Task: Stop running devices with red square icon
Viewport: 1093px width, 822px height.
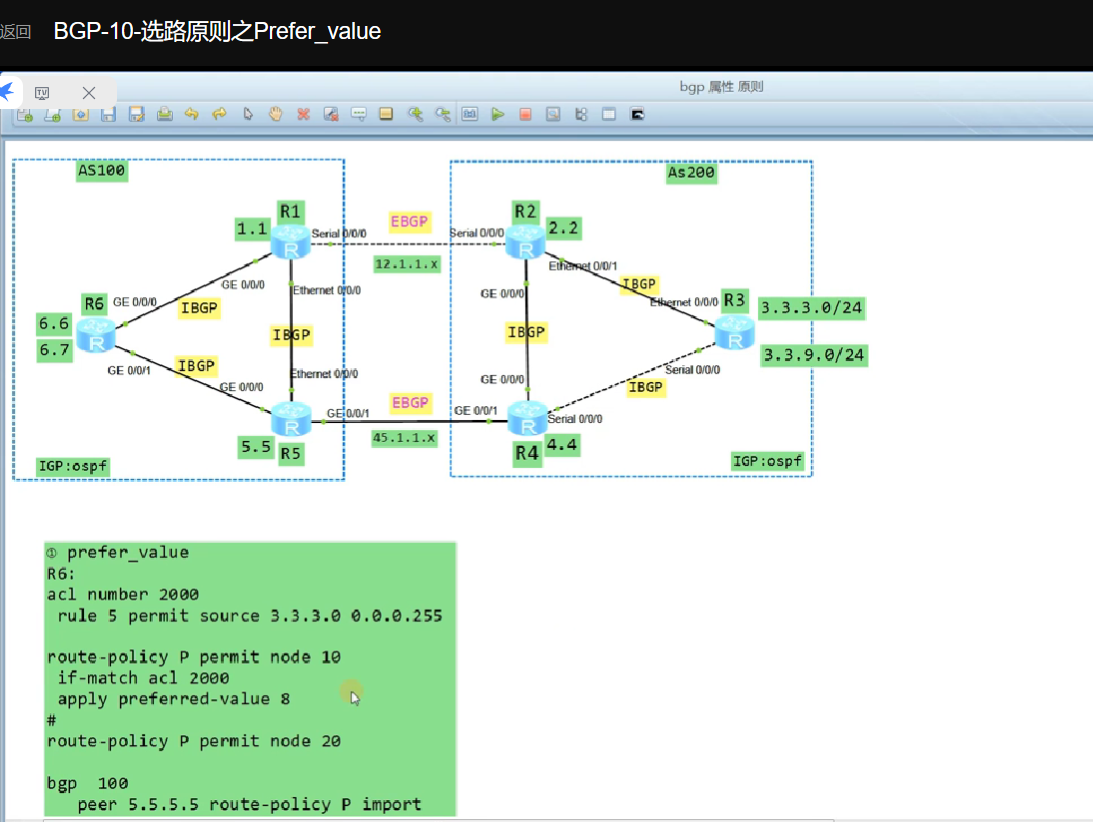Action: 524,114
